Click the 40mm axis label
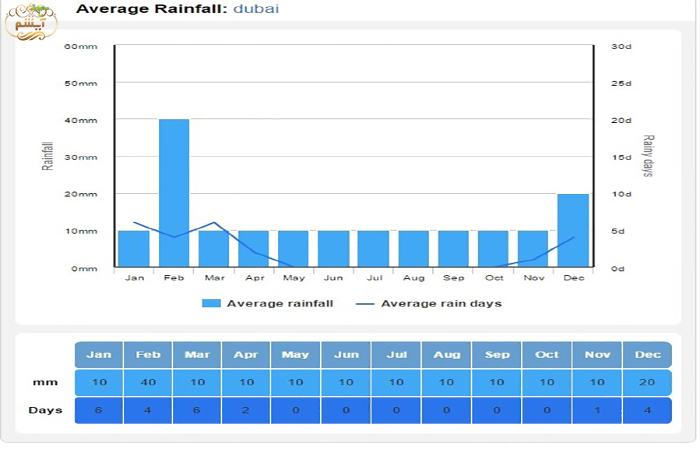 (x=81, y=121)
